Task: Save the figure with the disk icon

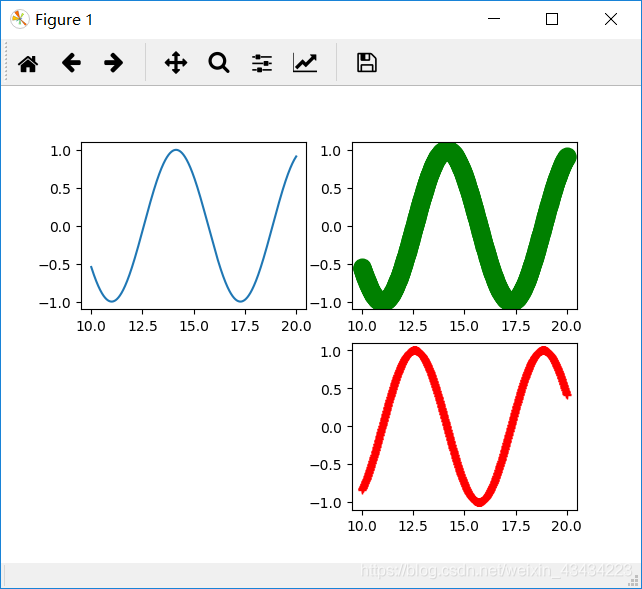Action: click(x=367, y=63)
